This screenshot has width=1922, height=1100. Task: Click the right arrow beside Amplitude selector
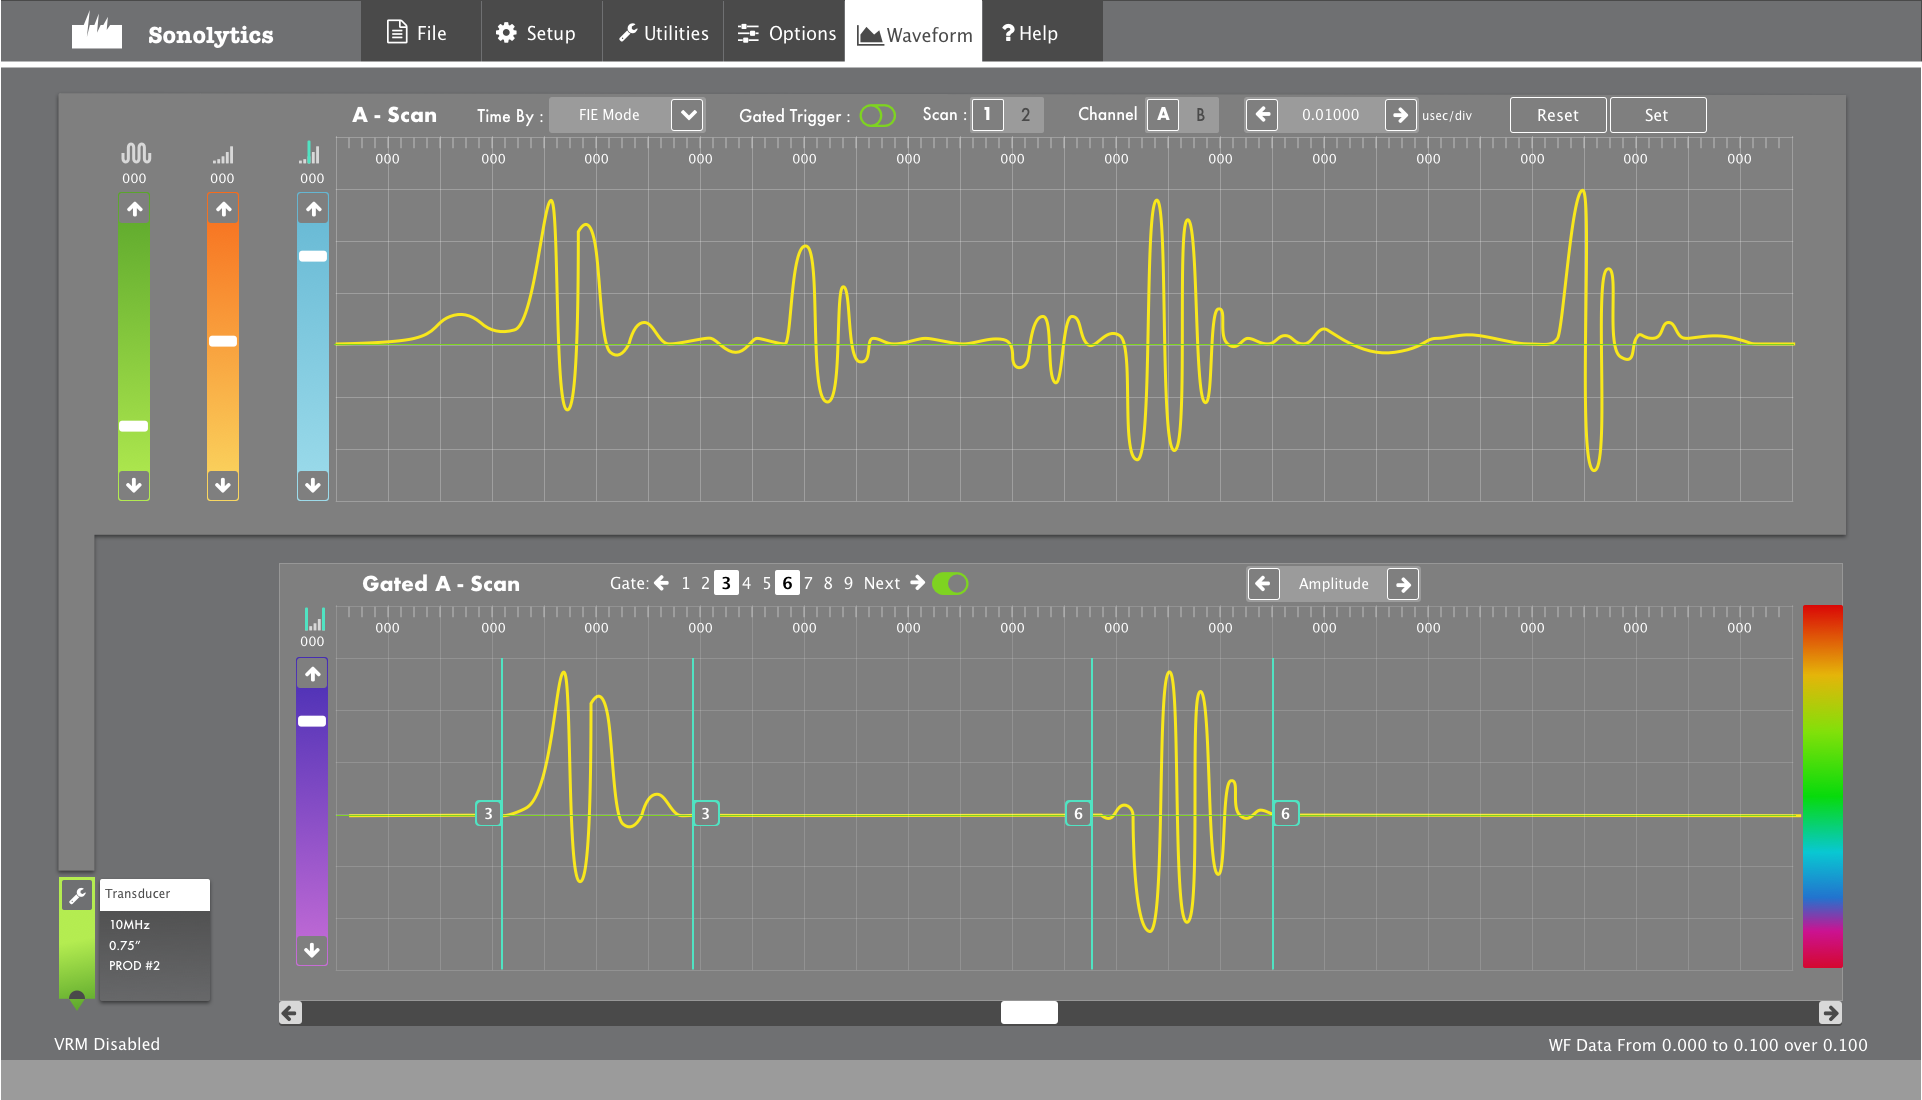1403,584
